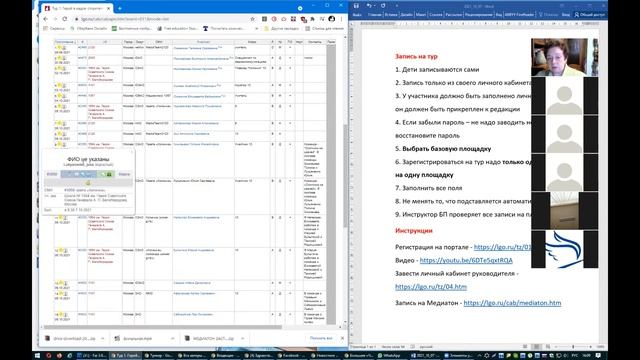Go forward in the Chrome browser
This screenshot has width=640, height=360.
(55, 19)
